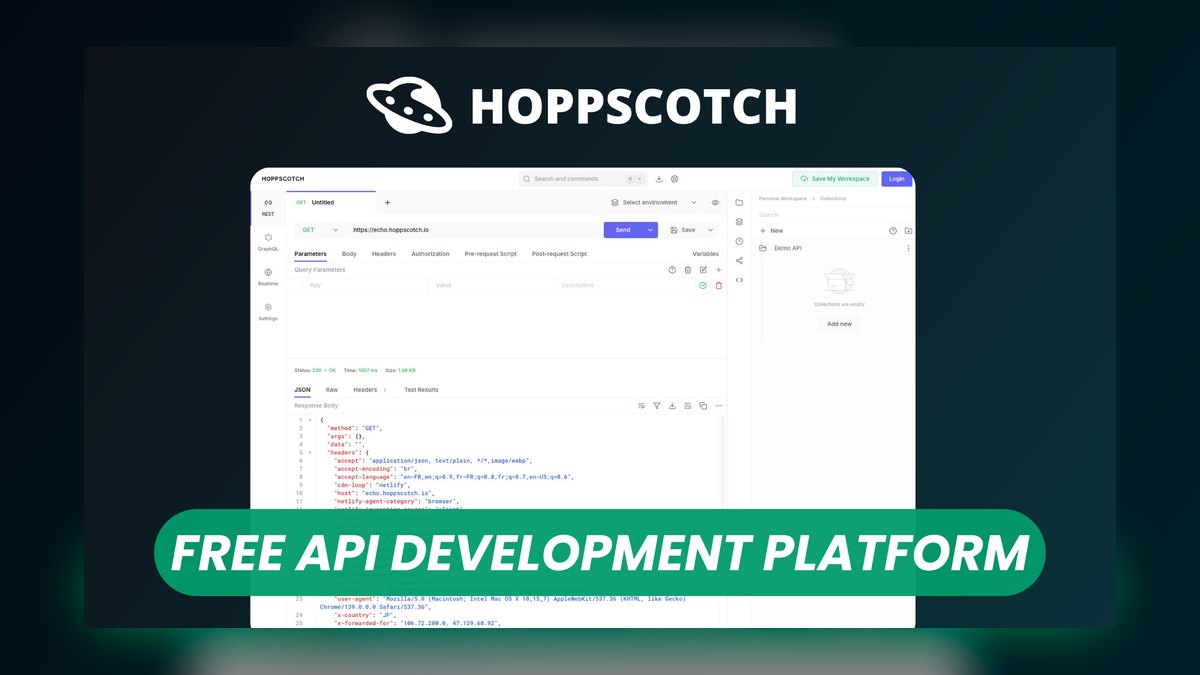This screenshot has height=675, width=1200.
Task: Click the parameter Description field
Action: 624,285
